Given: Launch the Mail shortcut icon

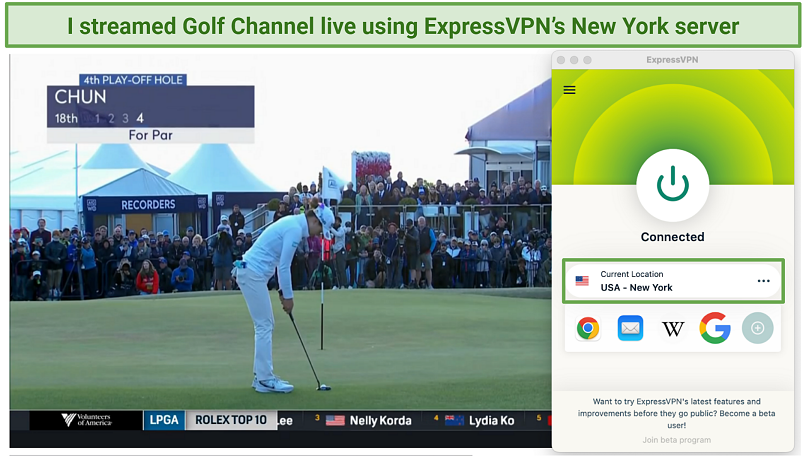Looking at the screenshot, I should tap(630, 328).
